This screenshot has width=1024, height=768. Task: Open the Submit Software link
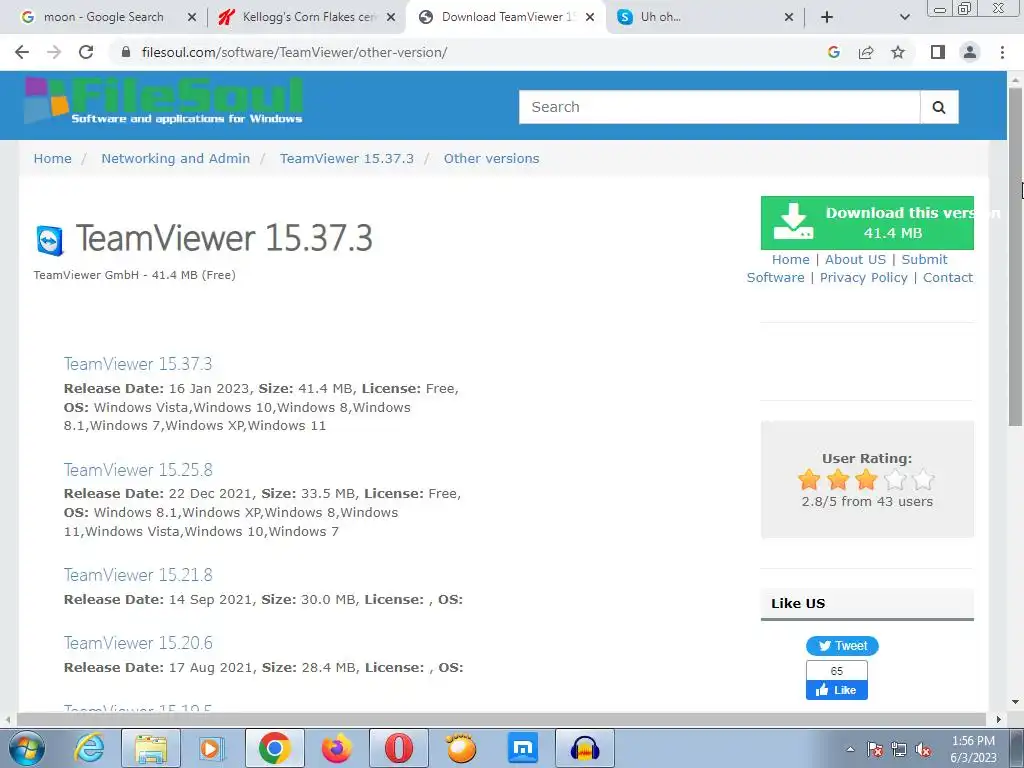[x=924, y=259]
